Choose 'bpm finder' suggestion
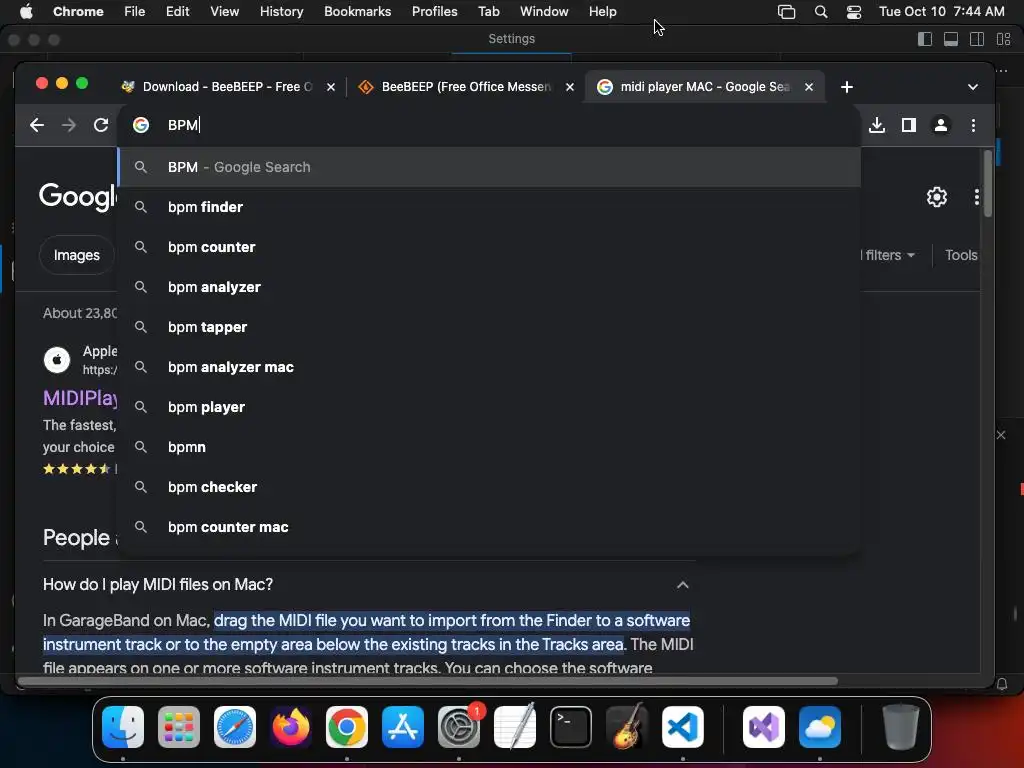 489,207
